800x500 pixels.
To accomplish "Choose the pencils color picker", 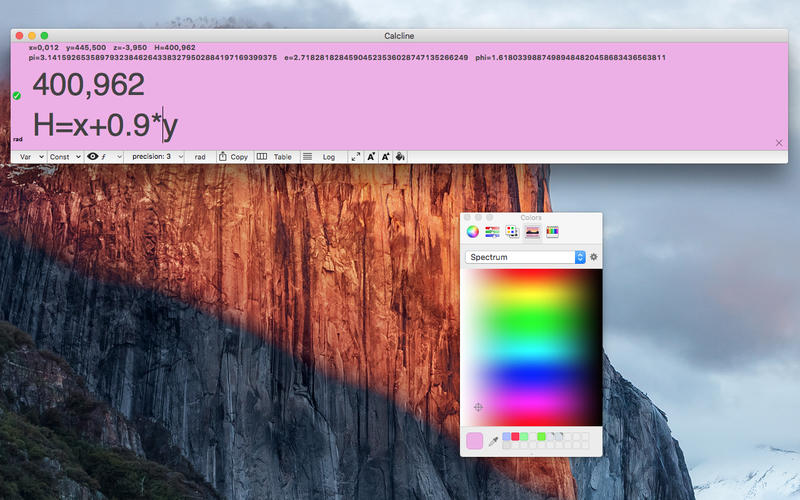I will coord(552,232).
